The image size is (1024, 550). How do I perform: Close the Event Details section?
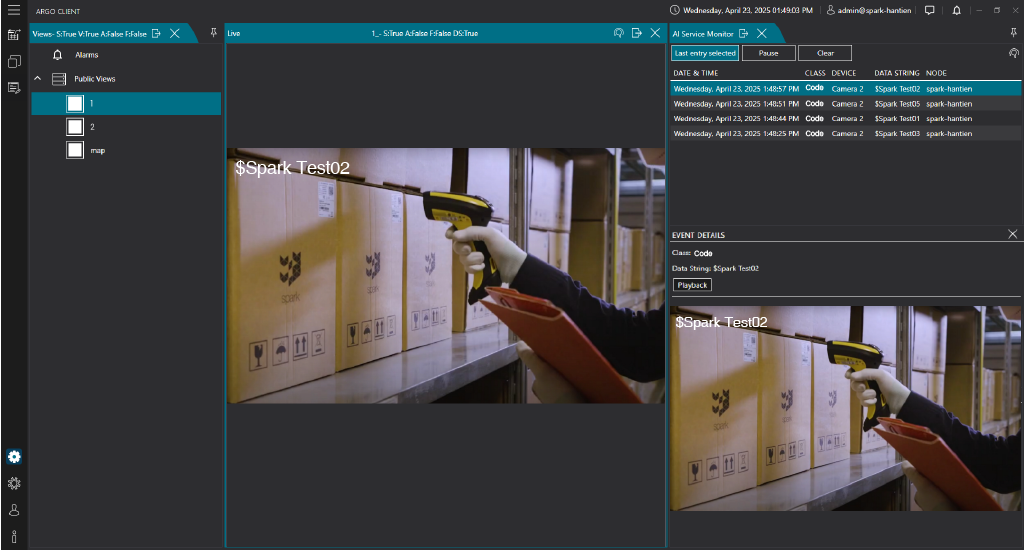click(x=1012, y=234)
